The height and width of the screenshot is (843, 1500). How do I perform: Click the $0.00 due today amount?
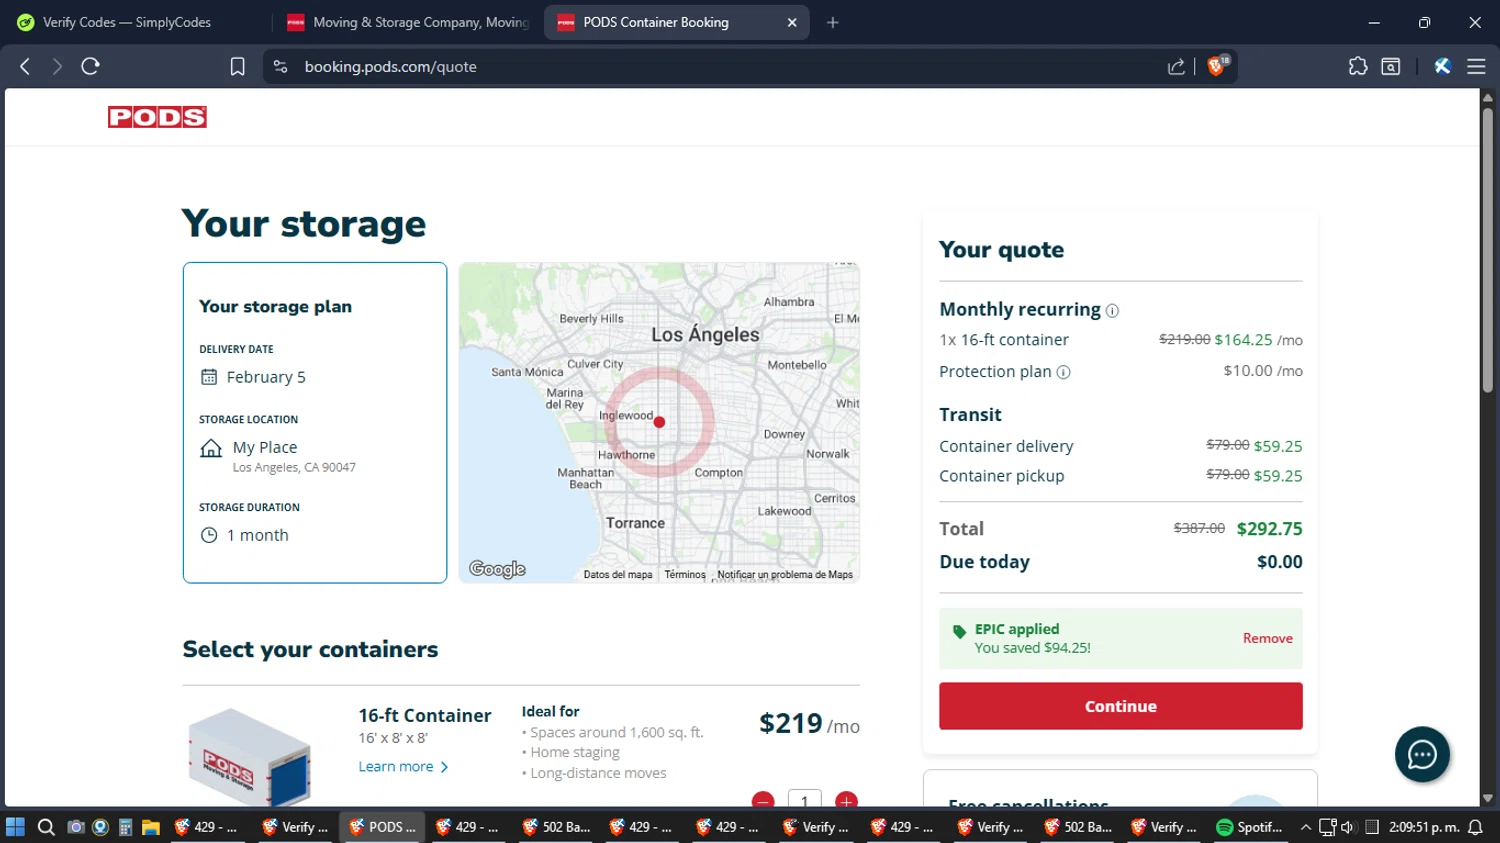coord(1279,562)
